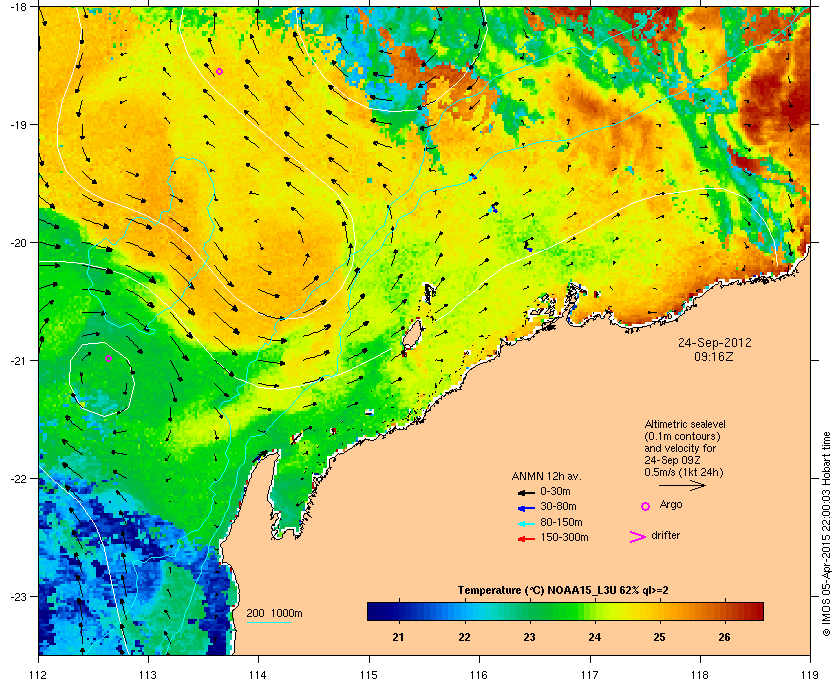Click the 'and velocity for' caption line

click(680, 448)
